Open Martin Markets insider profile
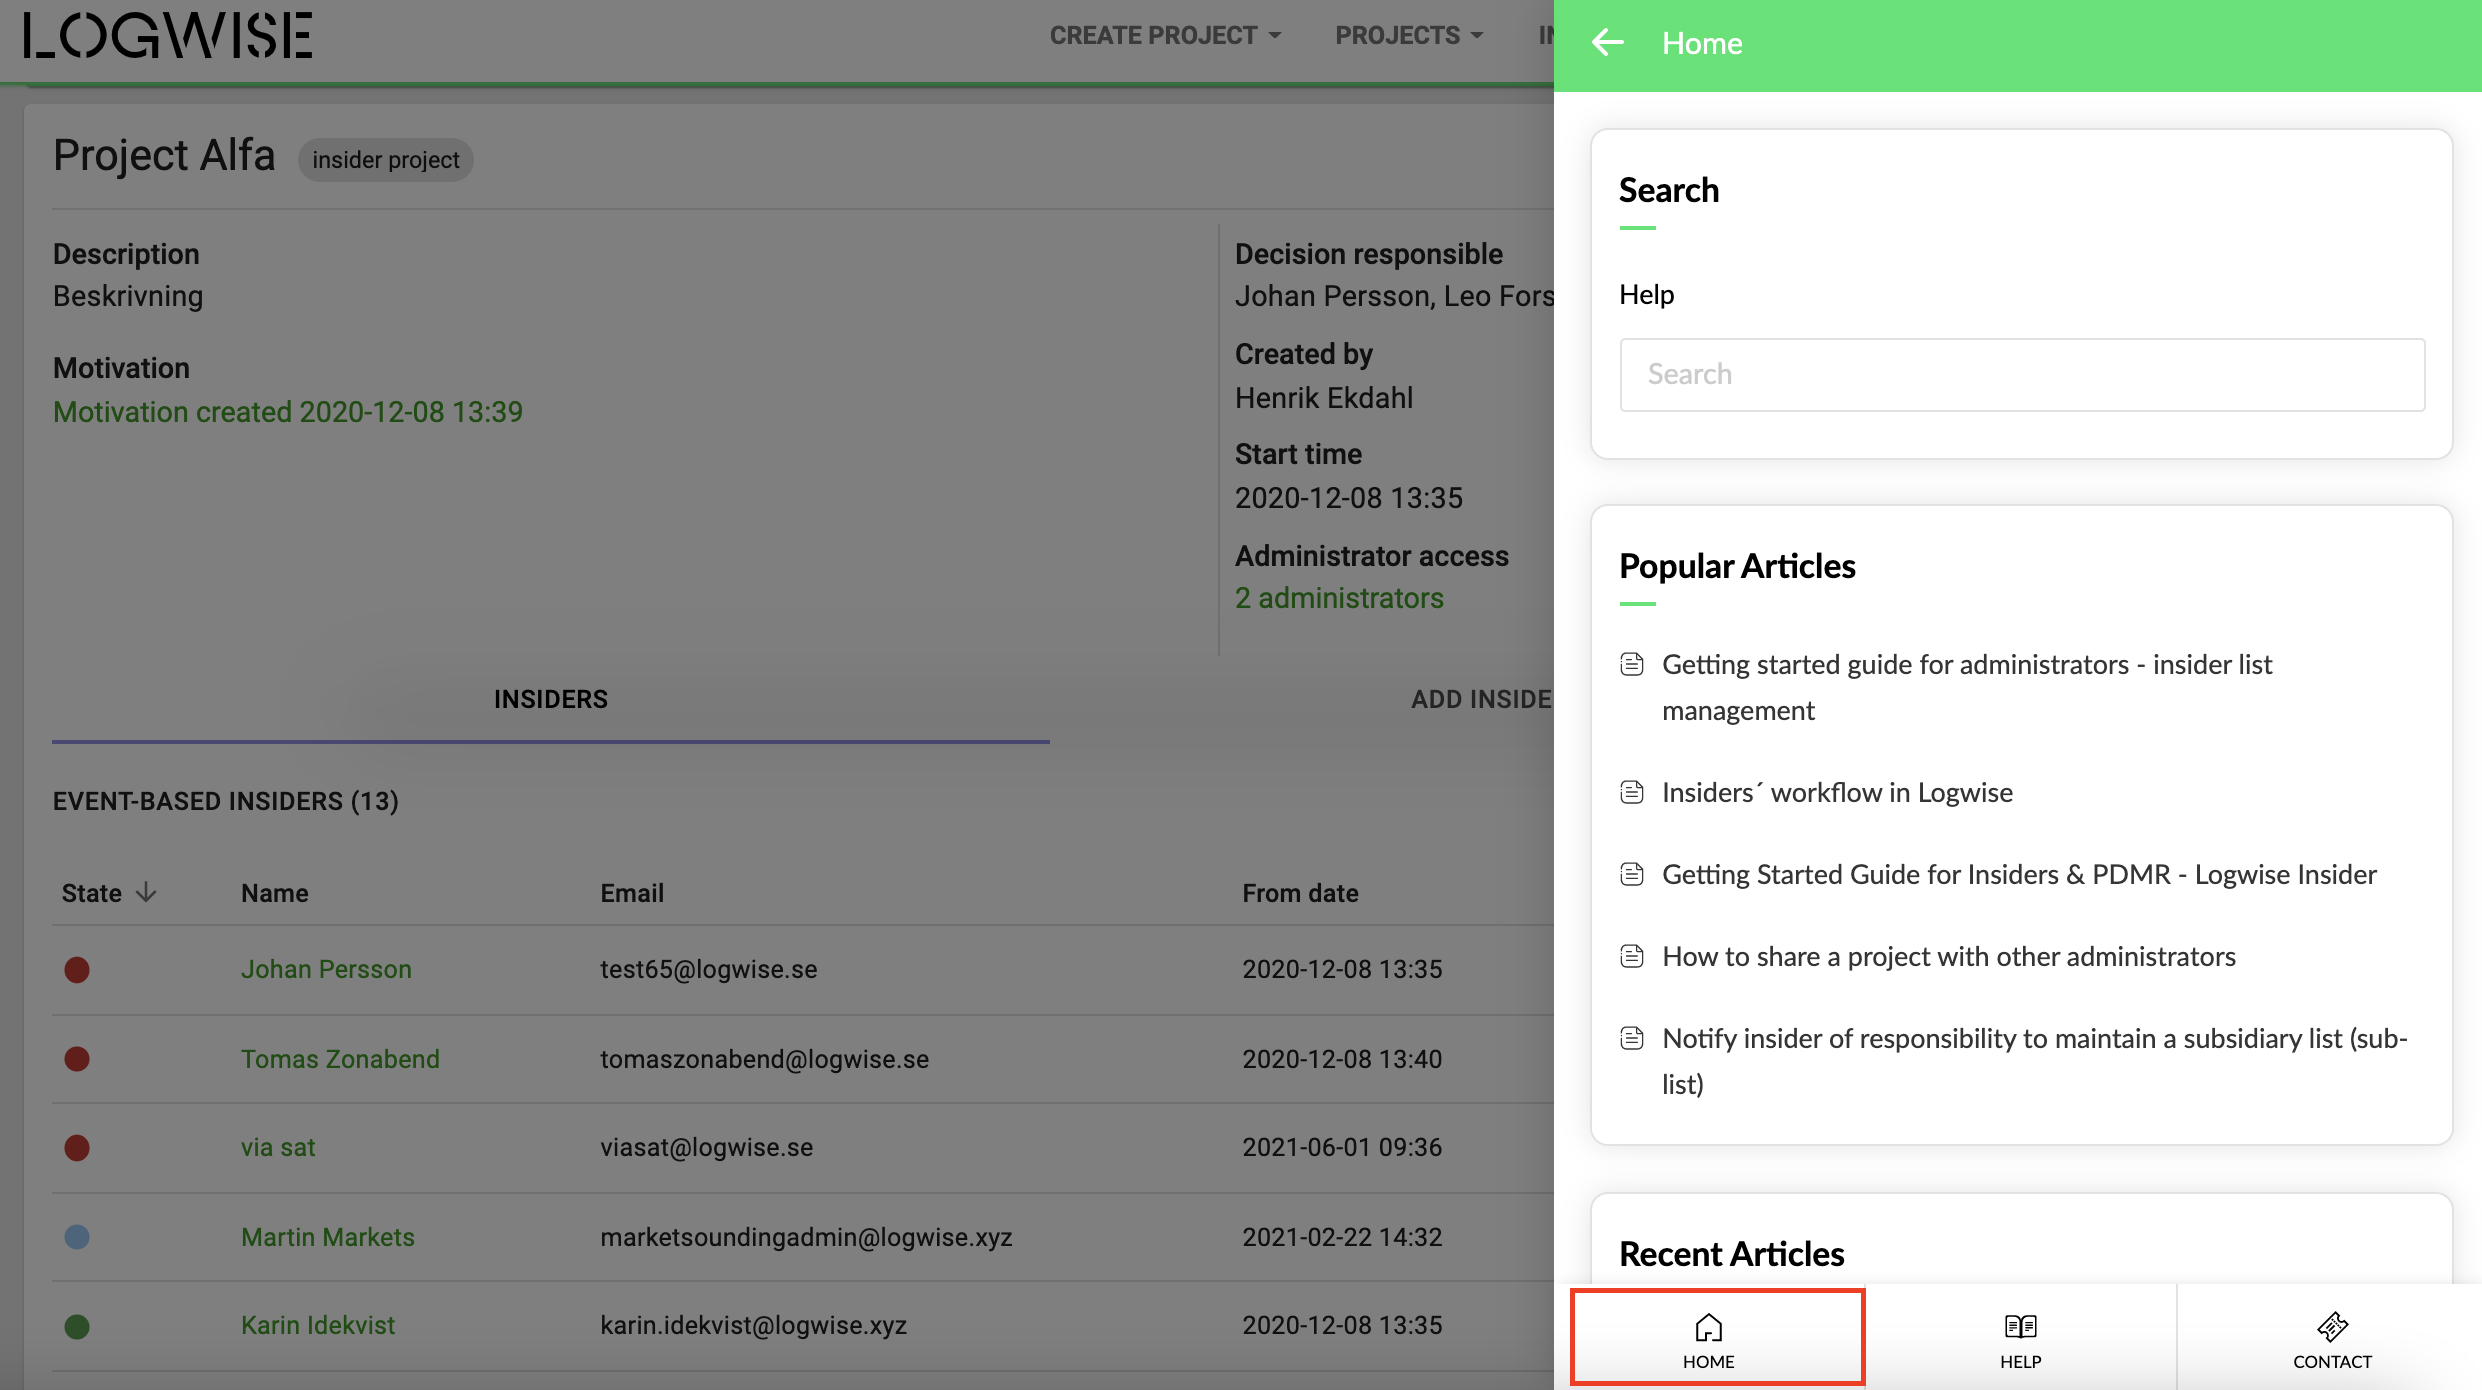Viewport: 2482px width, 1390px height. coord(327,1237)
